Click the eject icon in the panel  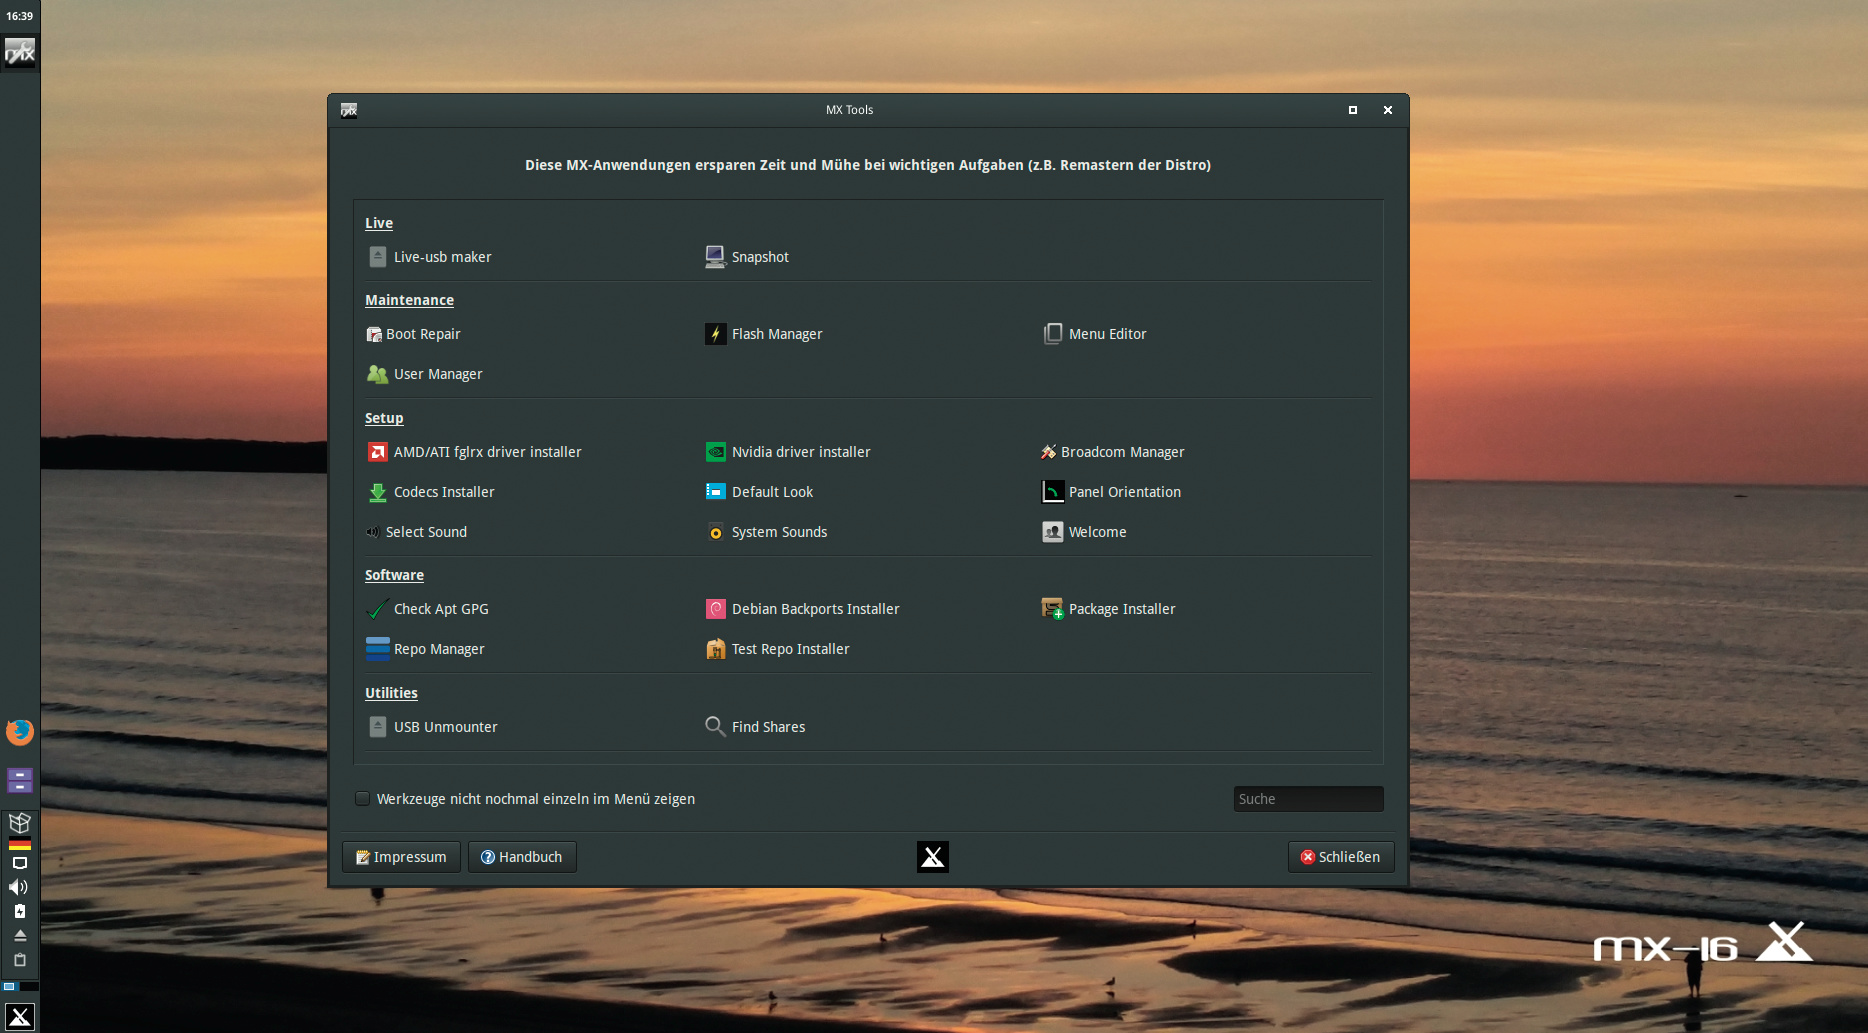(20, 935)
